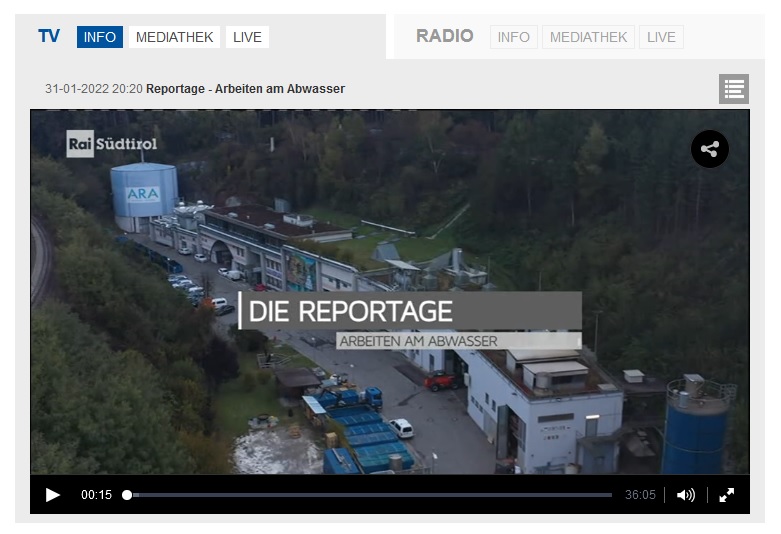
Task: Mute the video sound
Action: click(x=686, y=495)
